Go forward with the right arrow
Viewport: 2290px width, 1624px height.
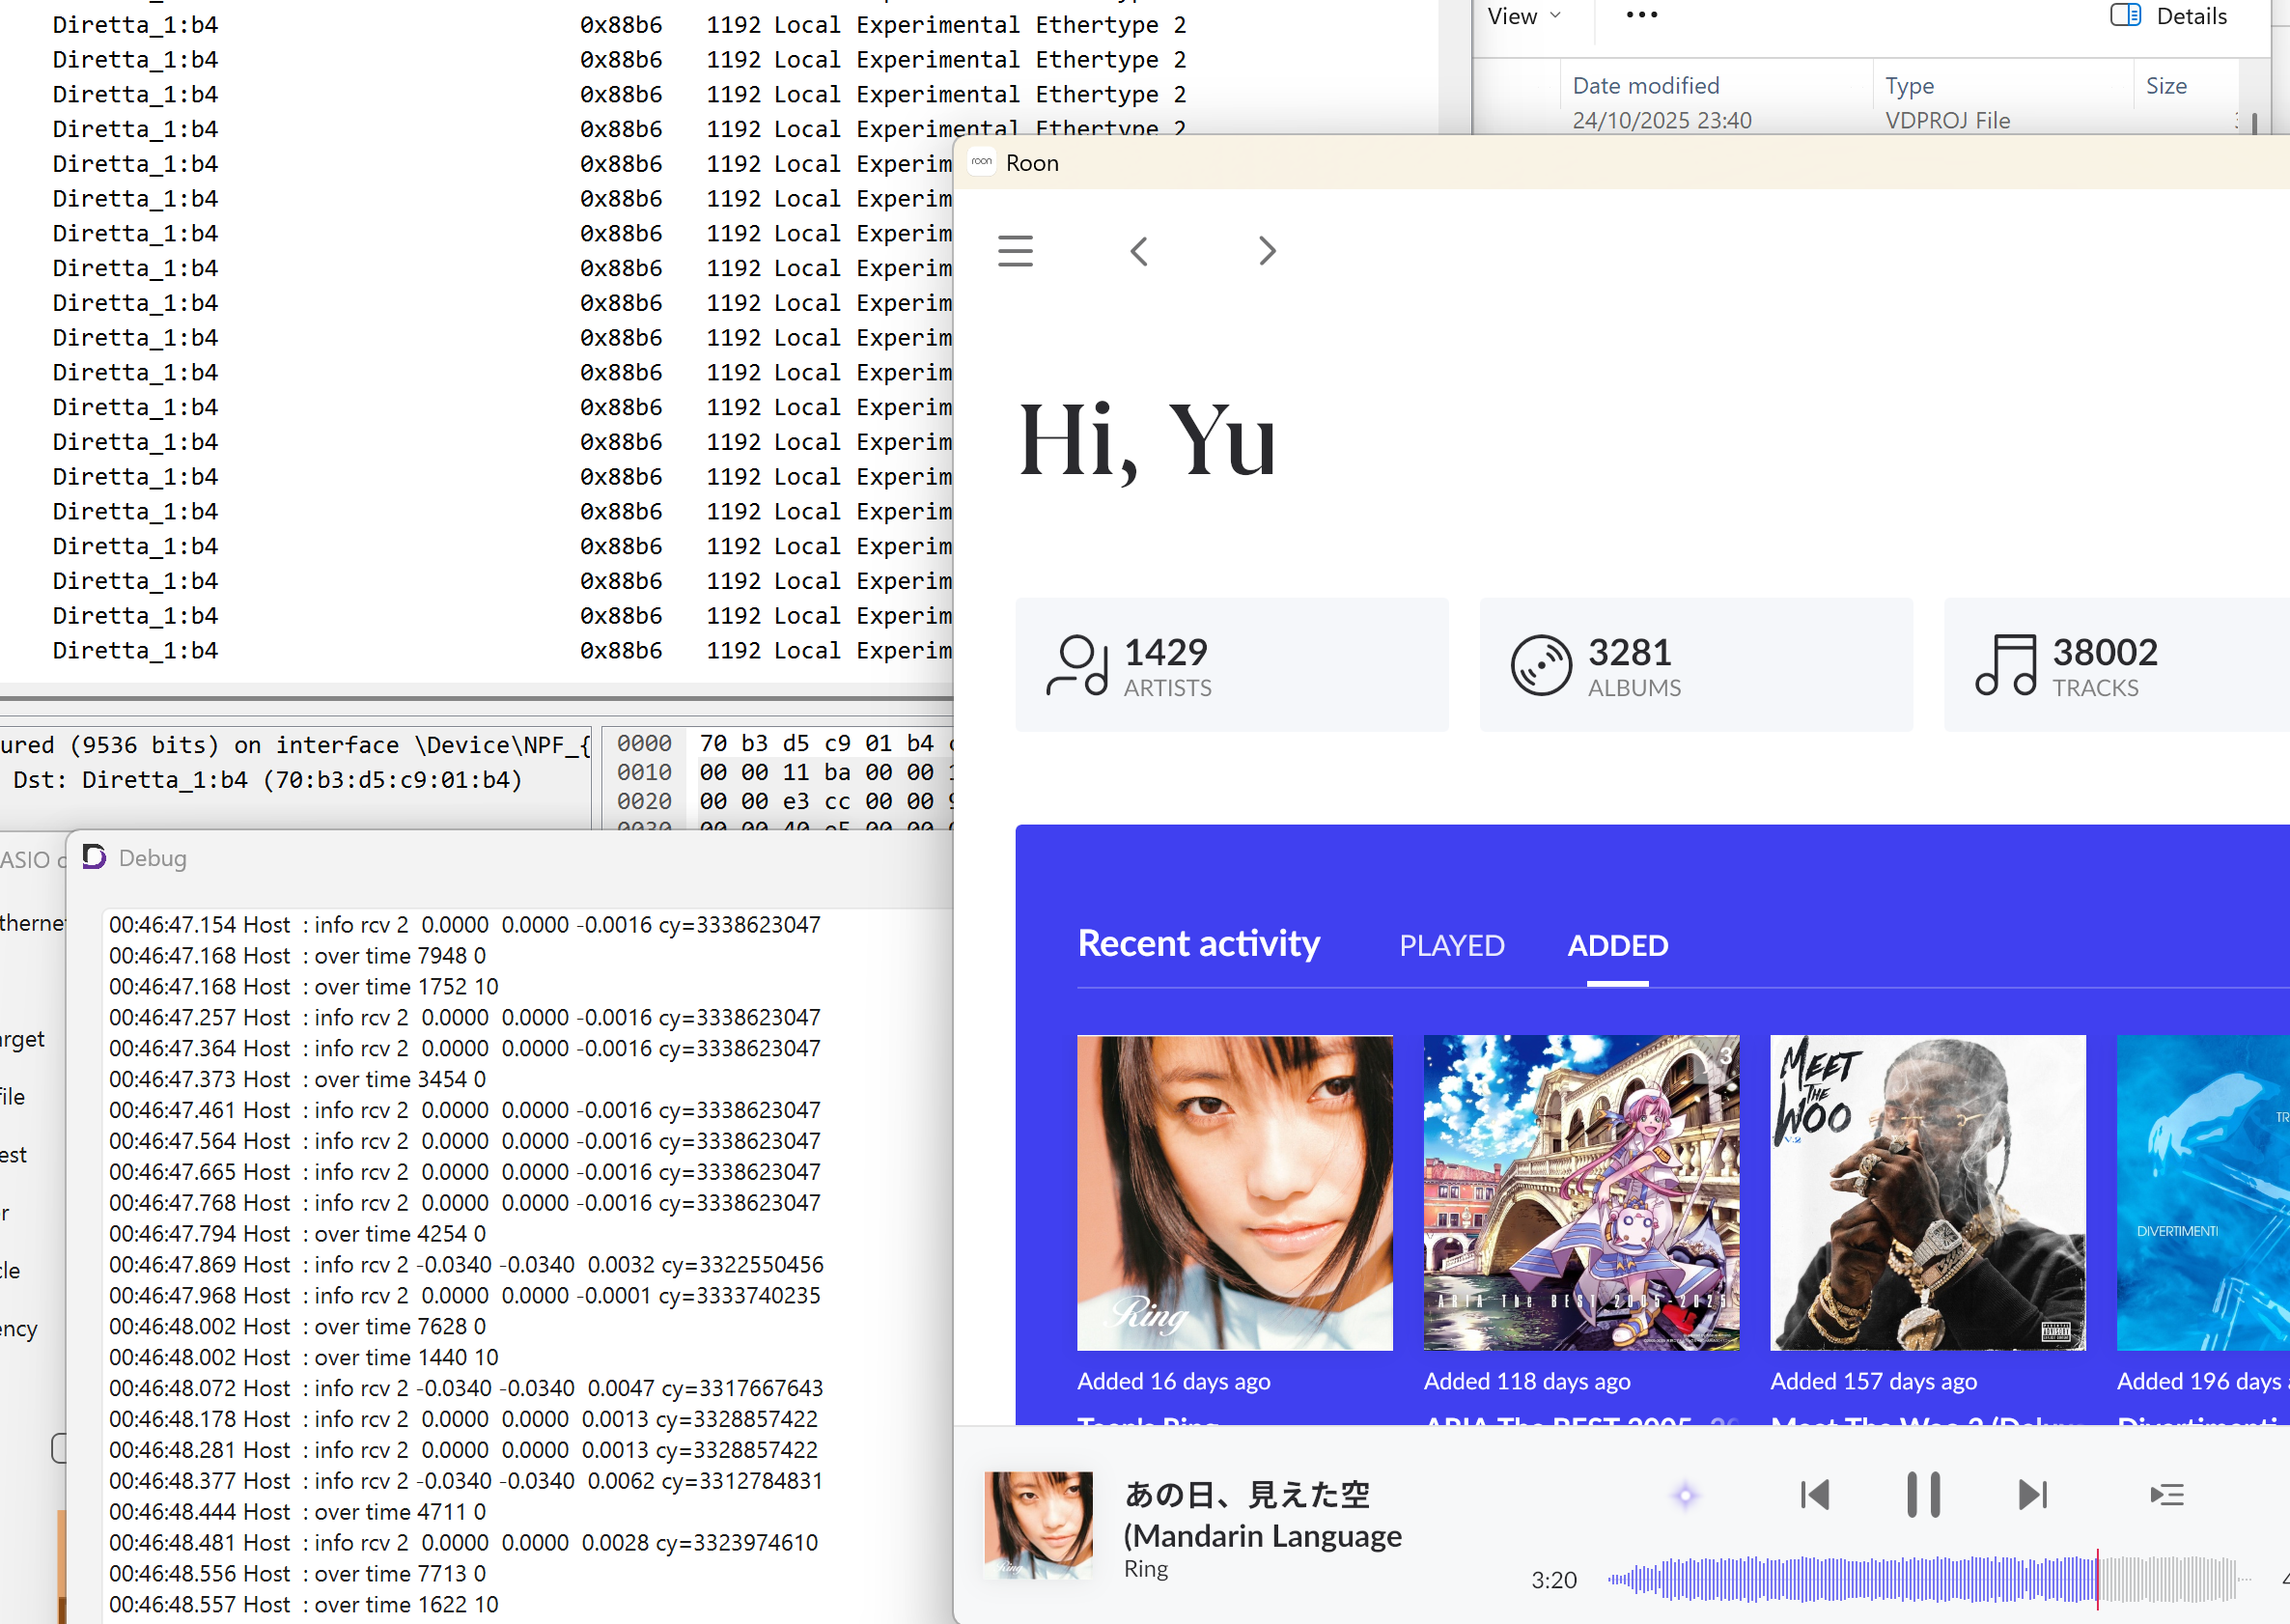[1267, 251]
